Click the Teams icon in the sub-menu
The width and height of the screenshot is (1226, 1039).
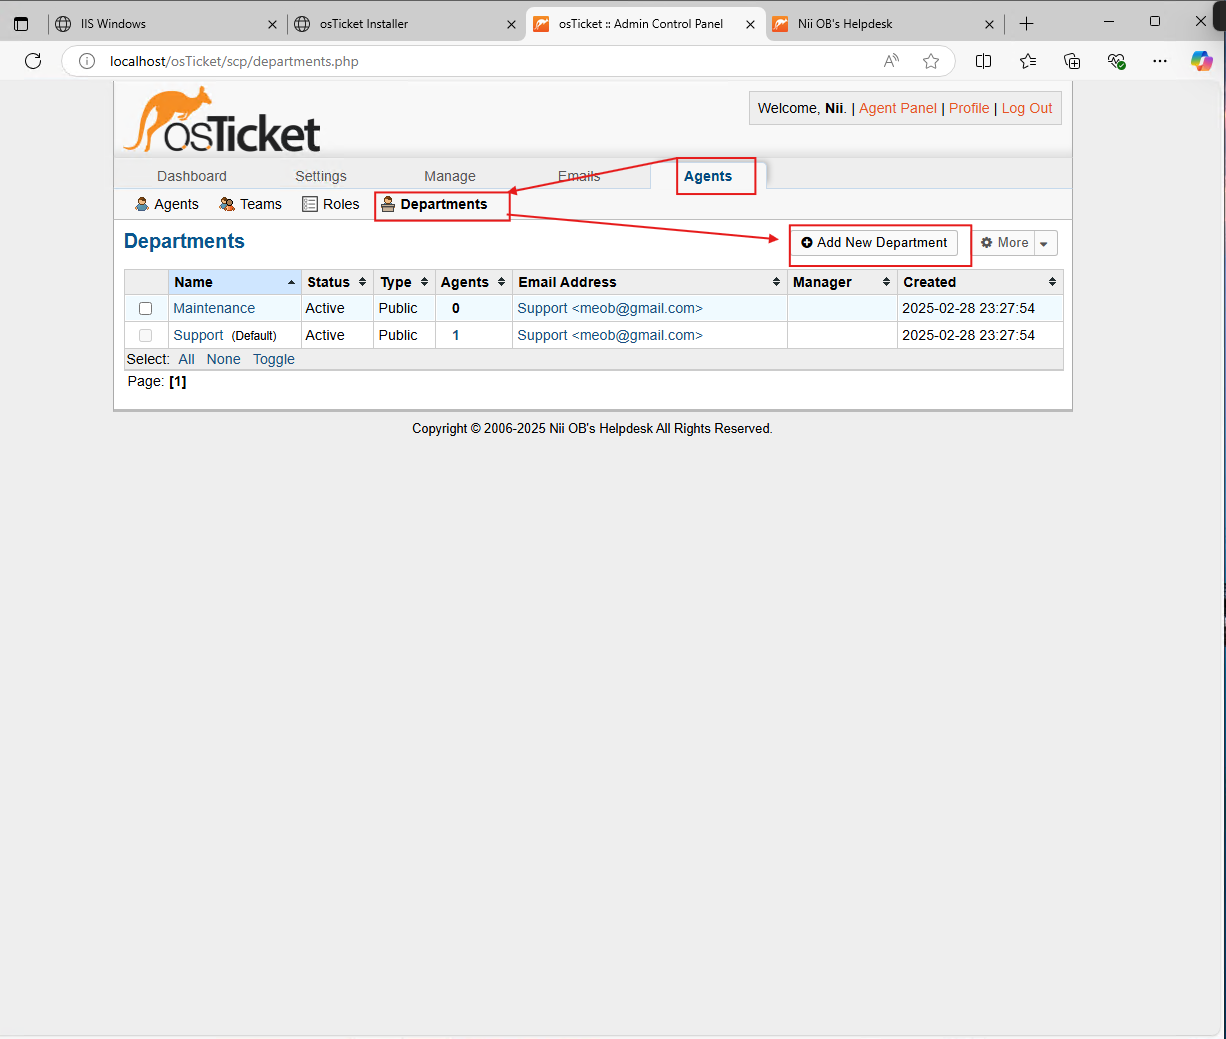tap(224, 203)
